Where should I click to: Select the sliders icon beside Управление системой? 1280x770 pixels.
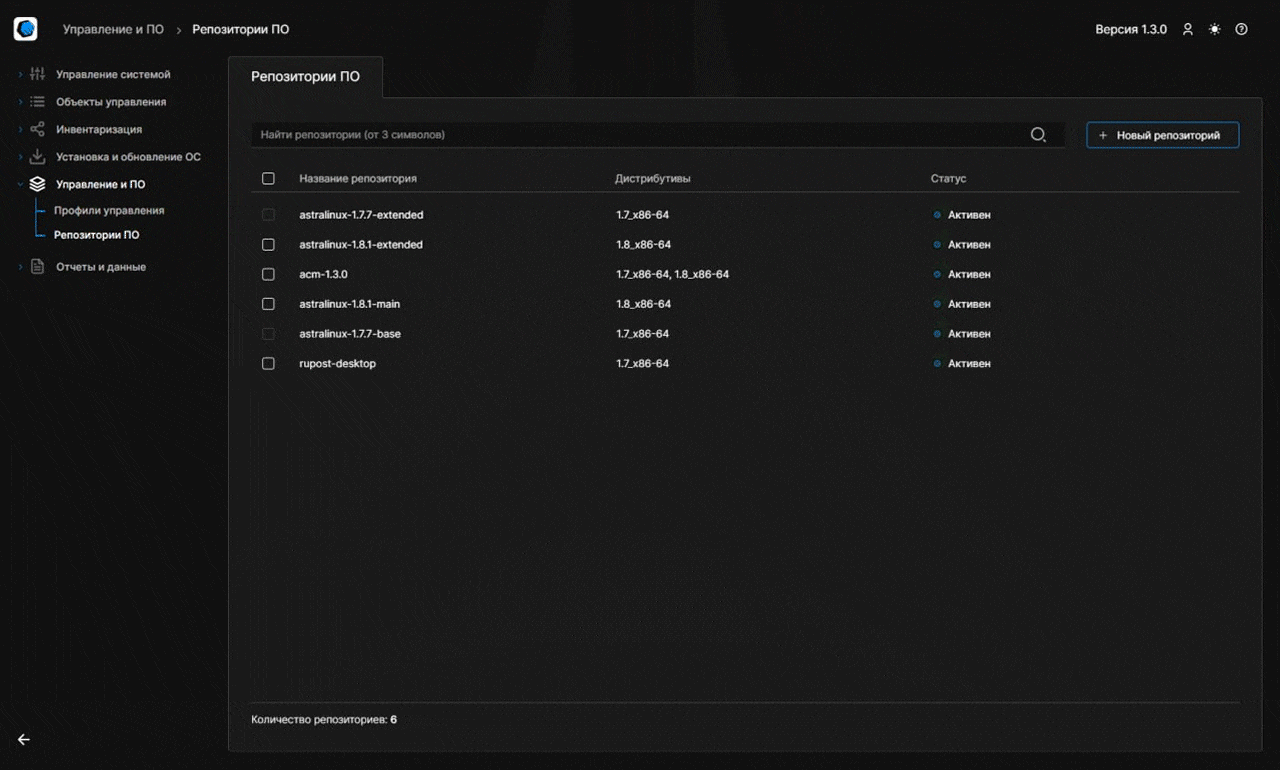pos(36,74)
